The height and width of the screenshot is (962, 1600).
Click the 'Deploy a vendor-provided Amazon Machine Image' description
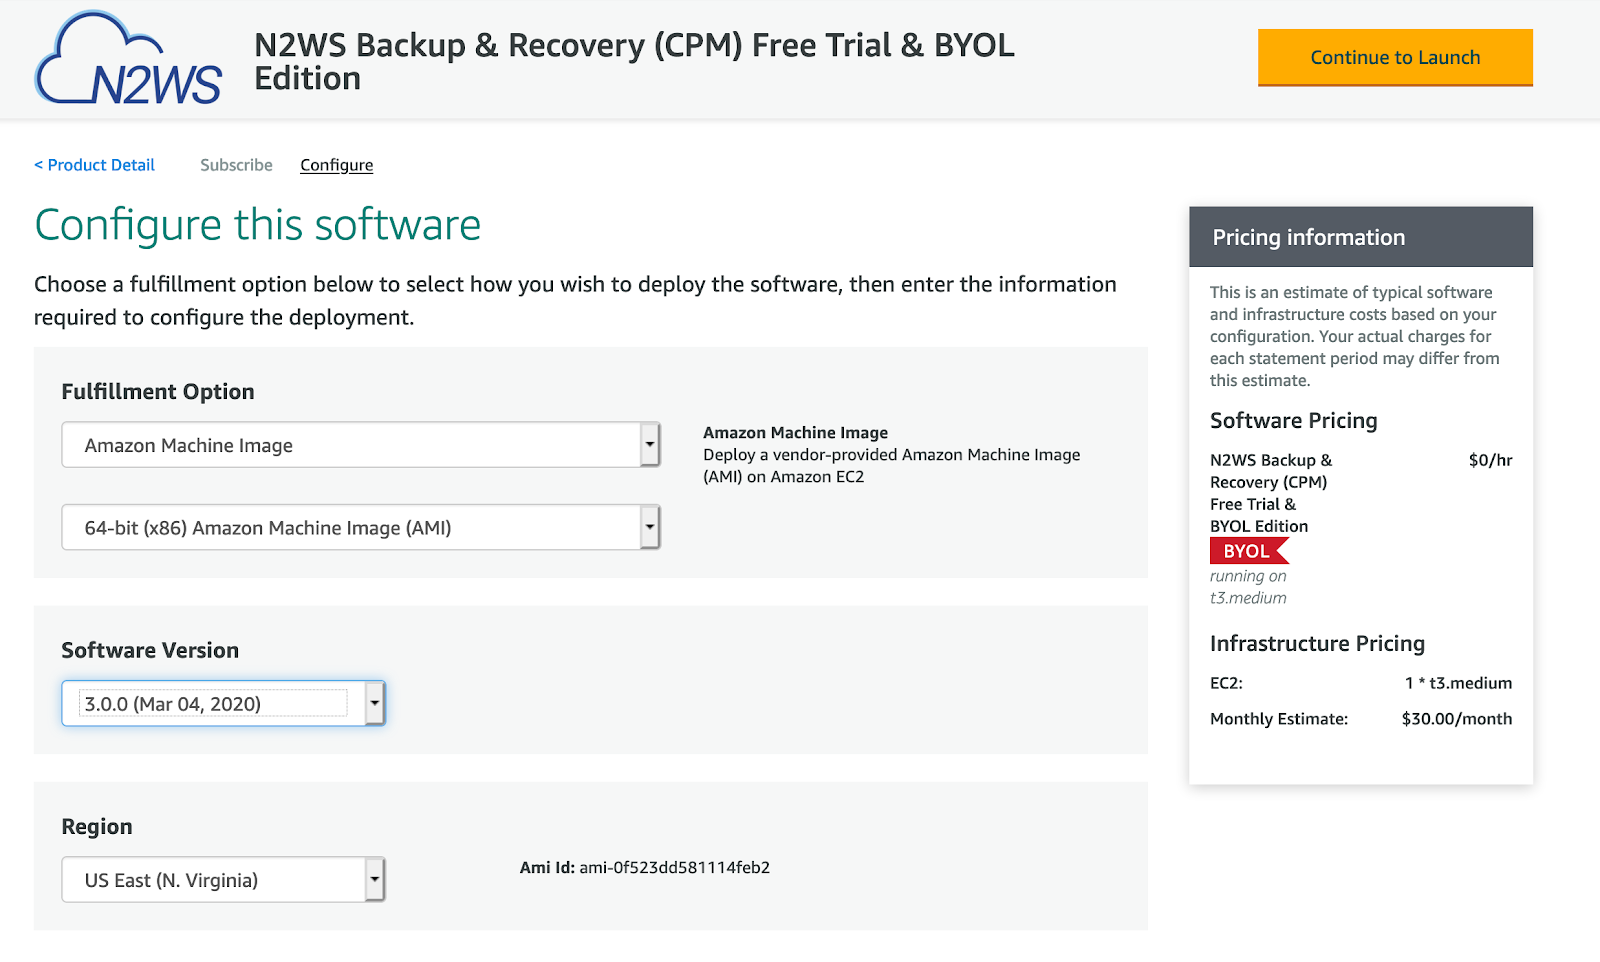(x=892, y=466)
